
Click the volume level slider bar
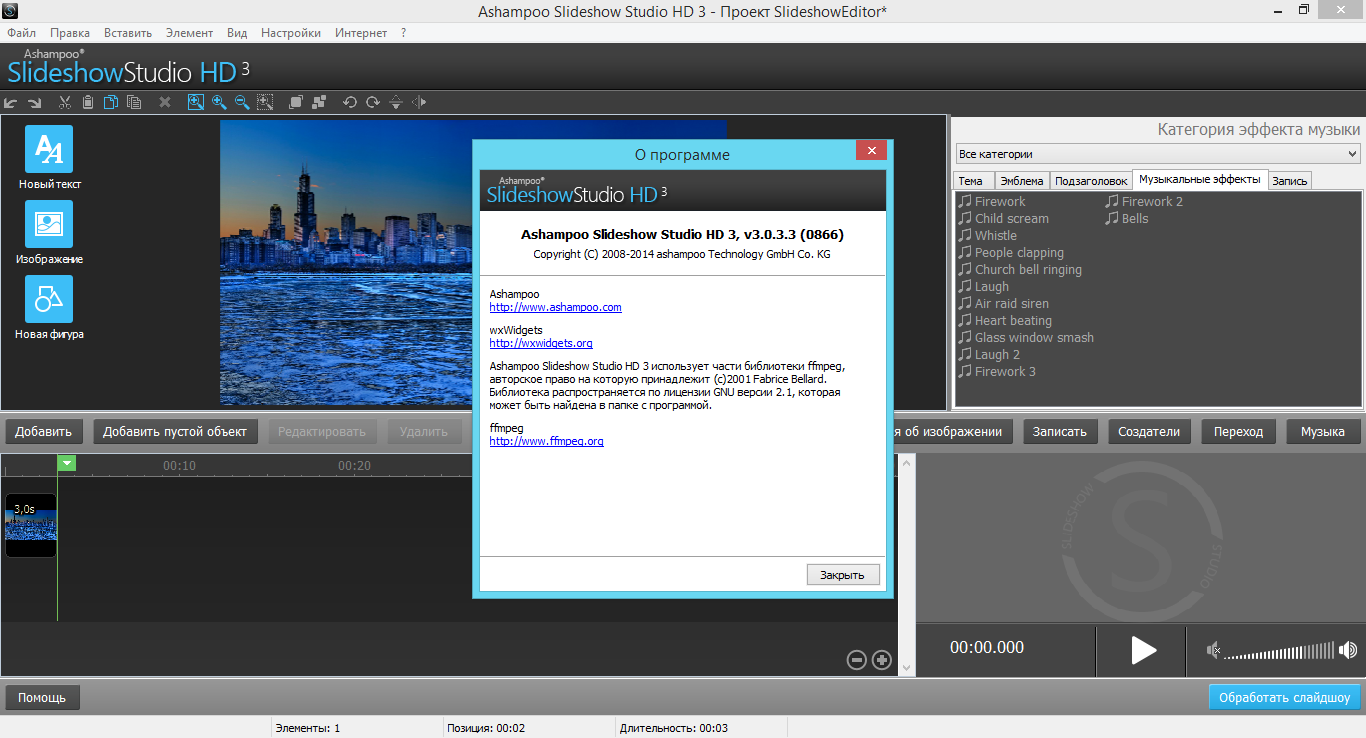pyautogui.click(x=1278, y=651)
